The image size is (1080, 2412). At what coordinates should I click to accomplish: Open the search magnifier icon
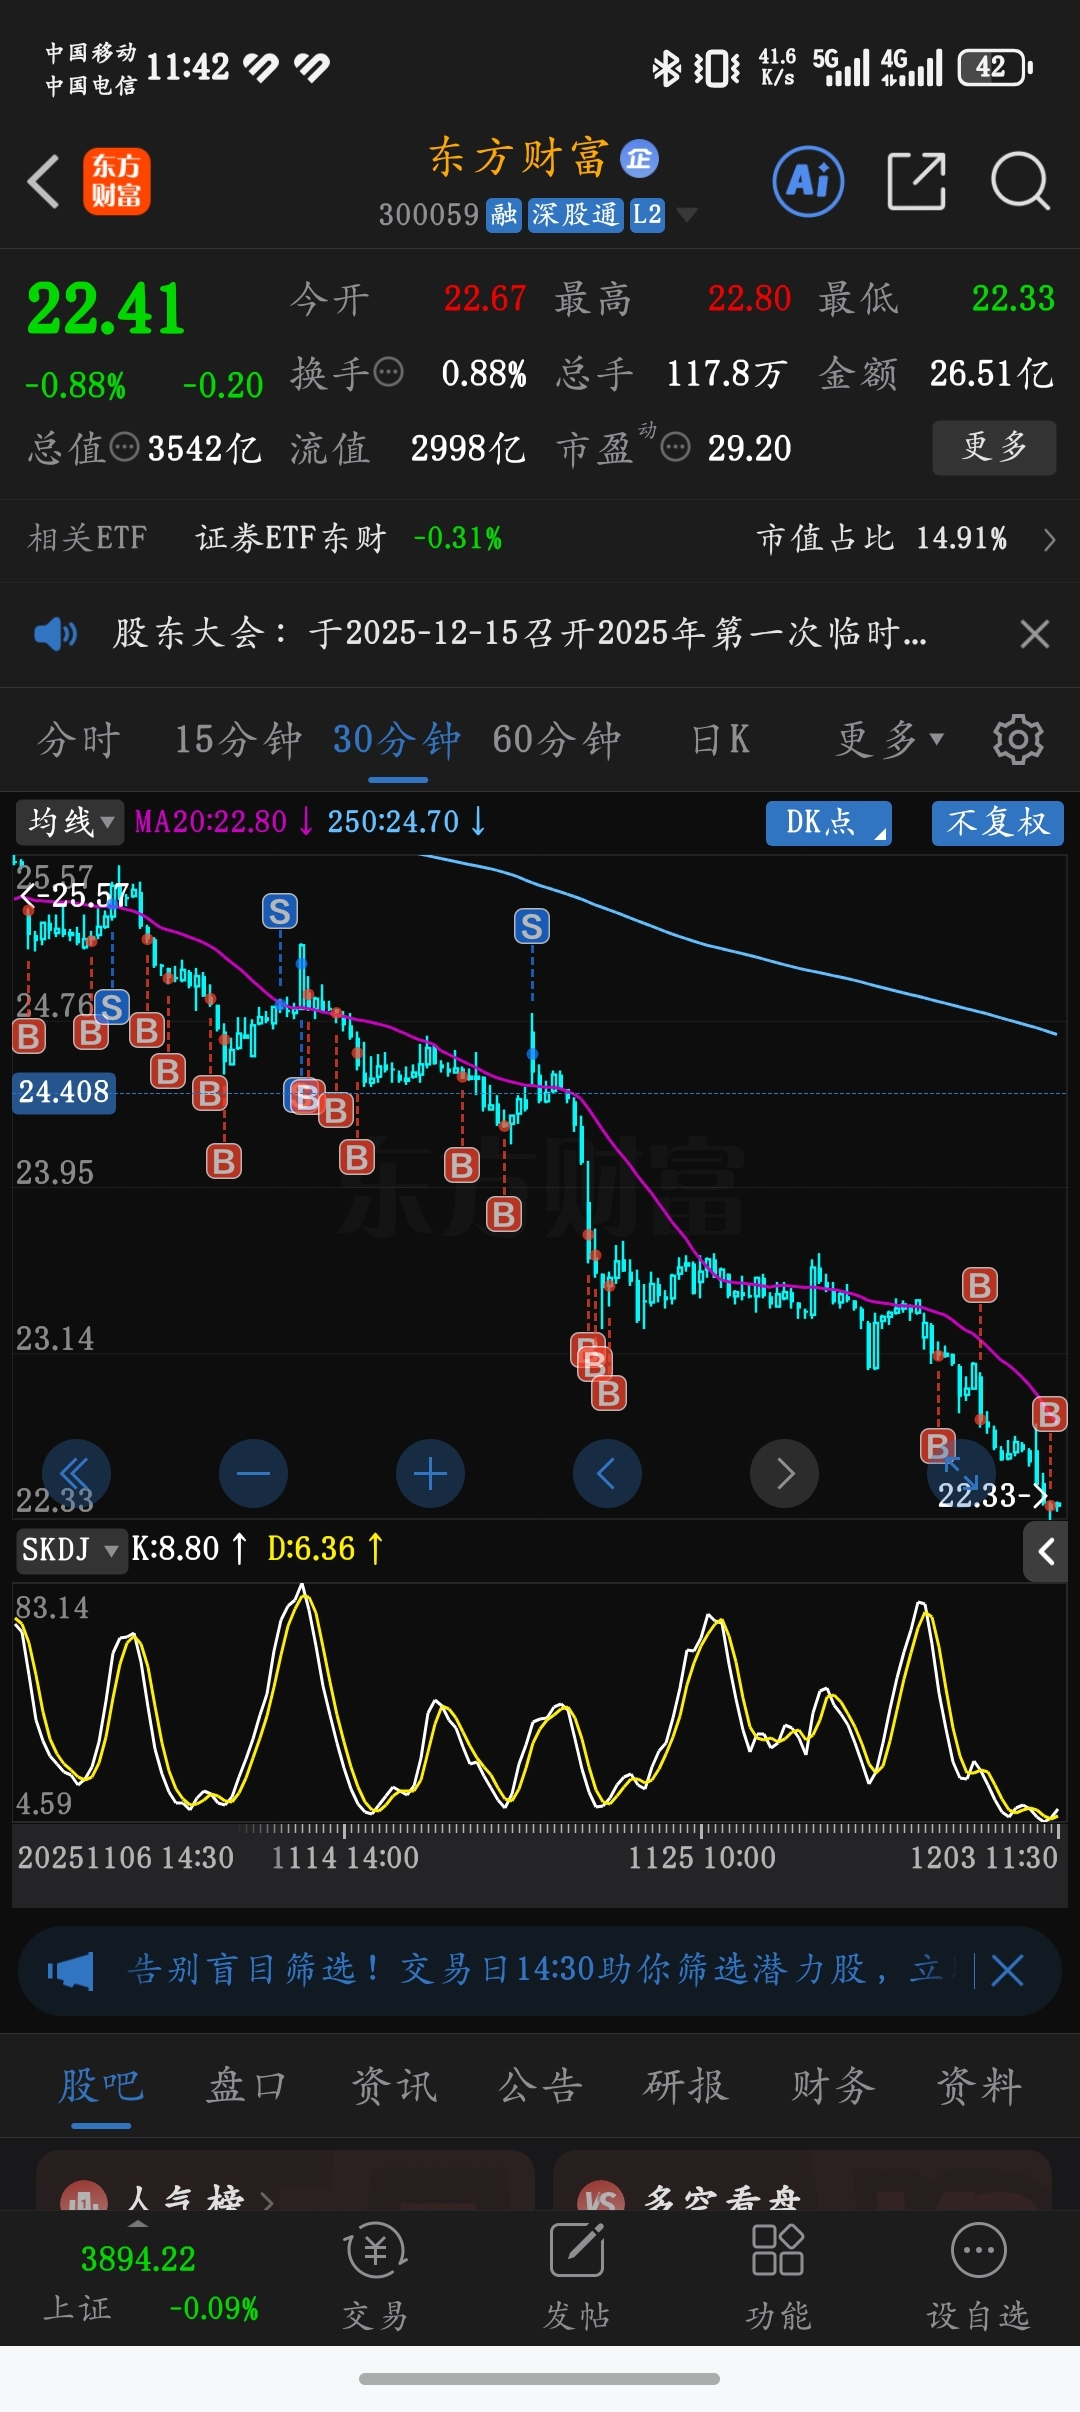click(x=1020, y=182)
